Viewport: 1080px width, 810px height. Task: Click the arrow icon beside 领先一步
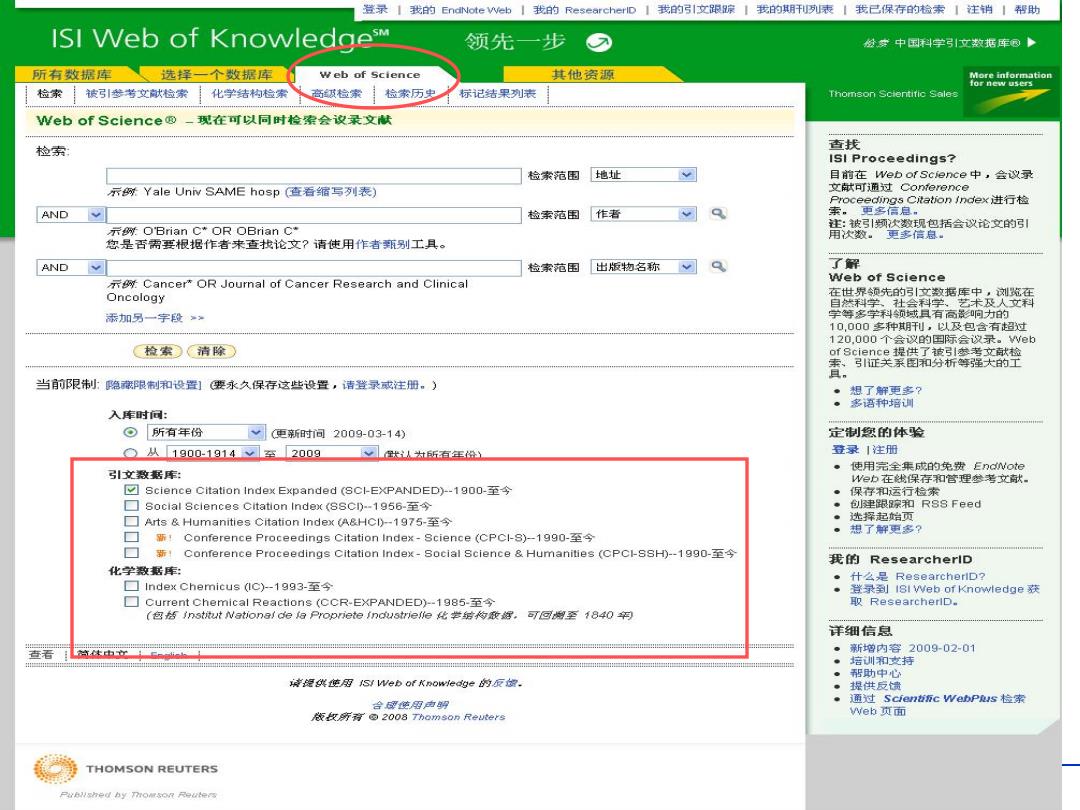pyautogui.click(x=599, y=43)
